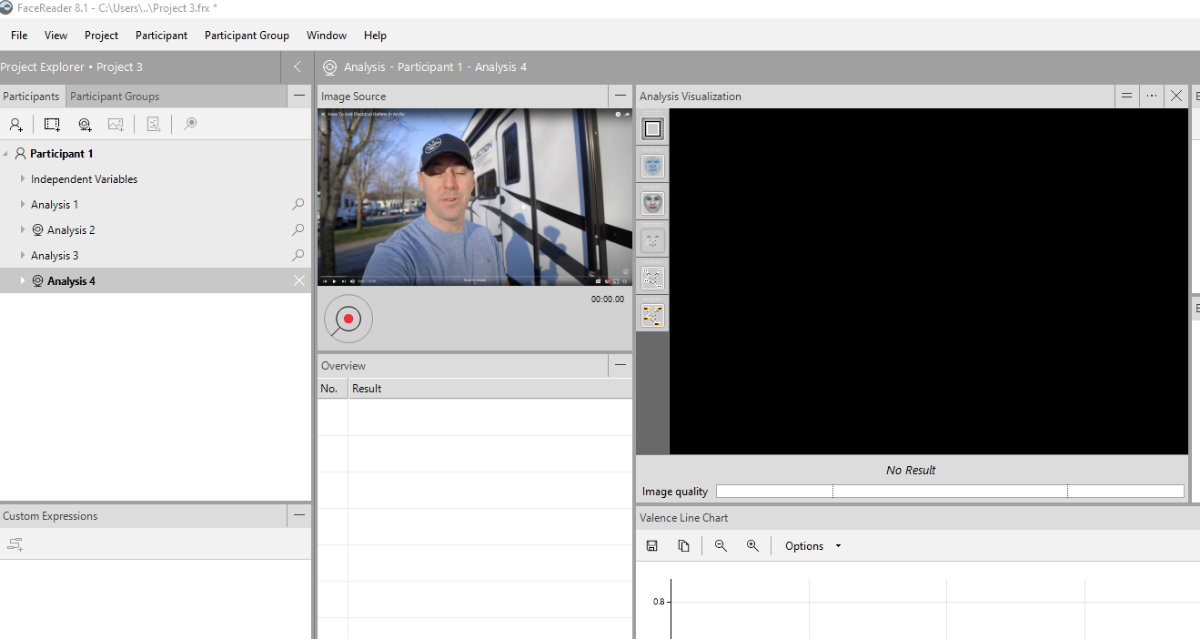Close the Analysis Visualization panel

pyautogui.click(x=1176, y=96)
